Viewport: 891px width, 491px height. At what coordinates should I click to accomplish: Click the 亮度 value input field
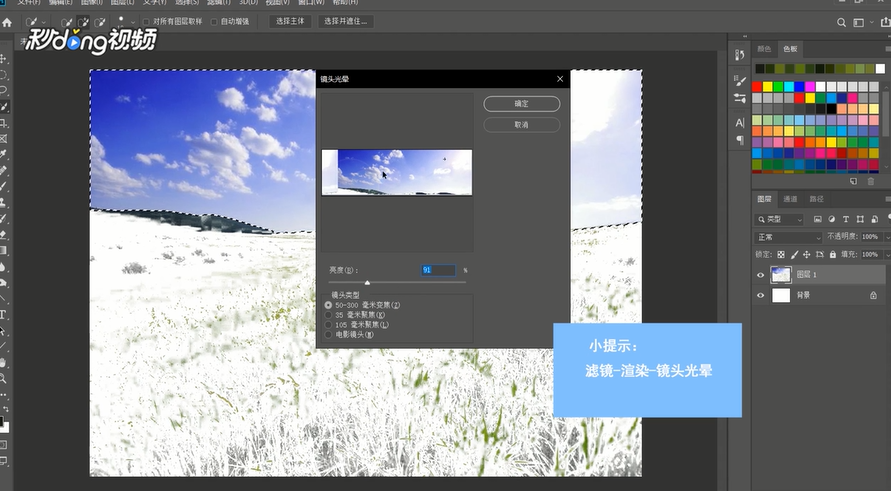pyautogui.click(x=438, y=271)
